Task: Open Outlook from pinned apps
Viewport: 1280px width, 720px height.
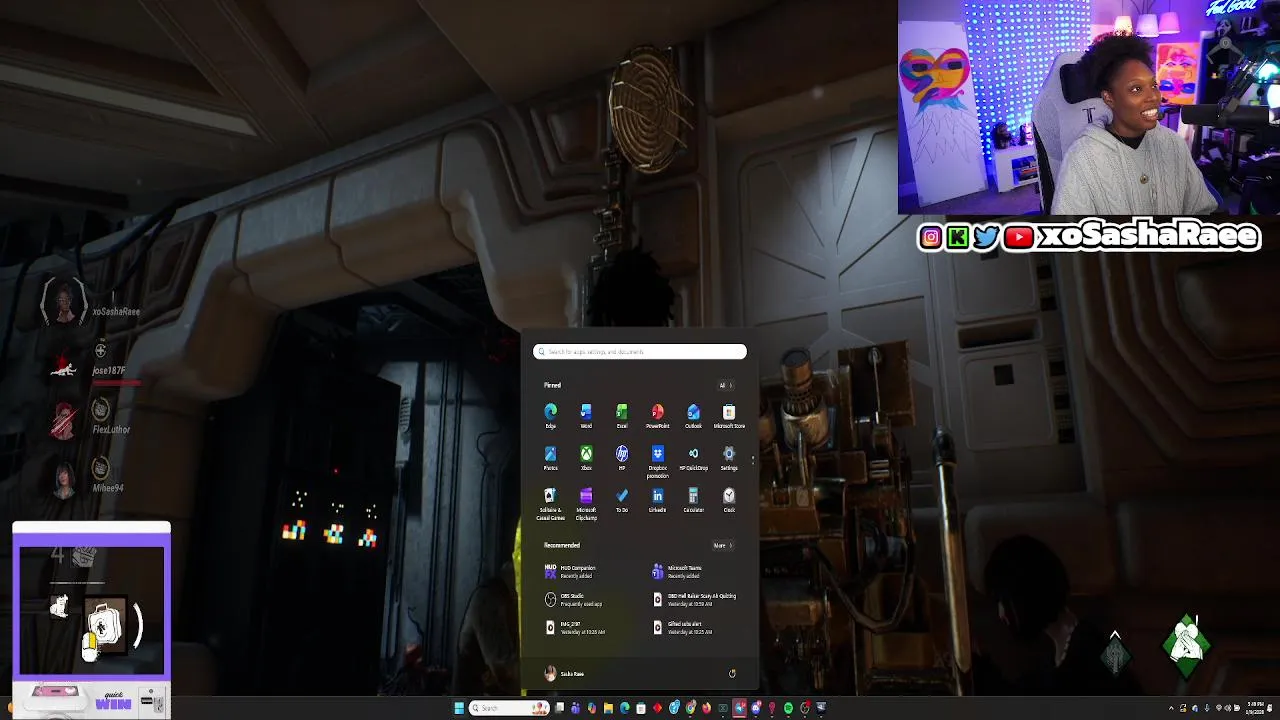Action: tap(693, 416)
